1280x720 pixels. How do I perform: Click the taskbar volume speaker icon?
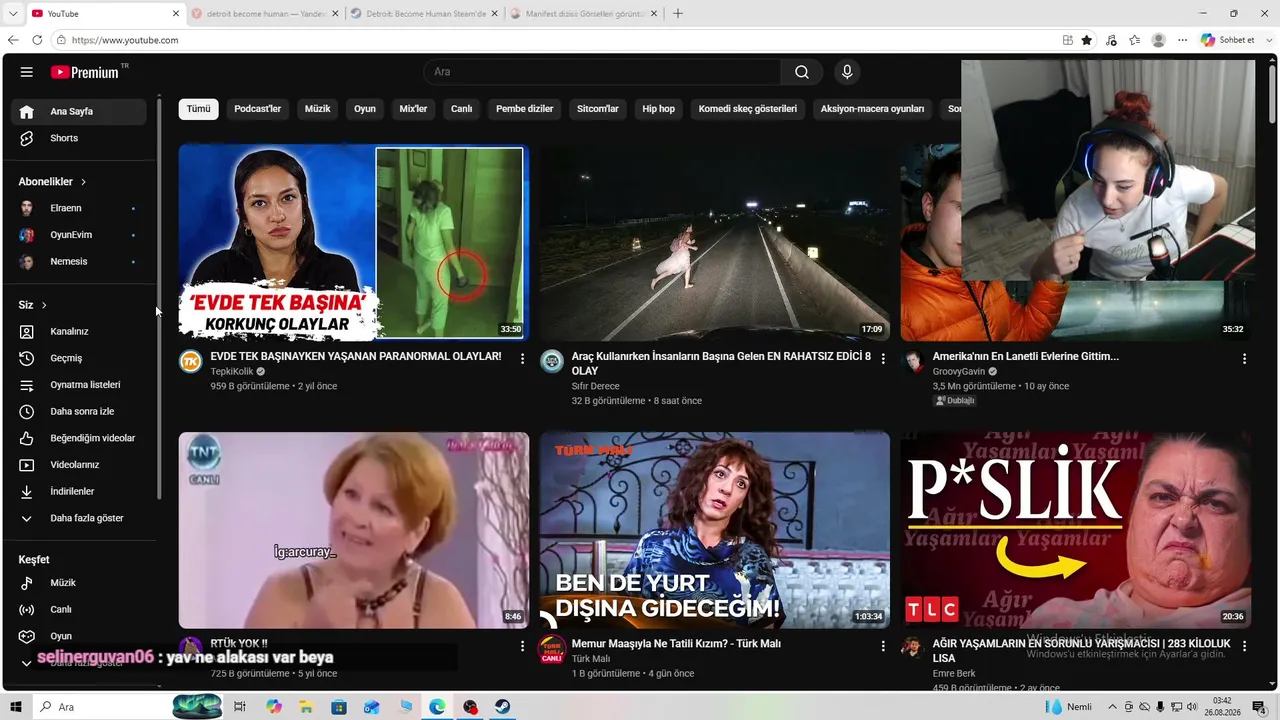point(1191,707)
